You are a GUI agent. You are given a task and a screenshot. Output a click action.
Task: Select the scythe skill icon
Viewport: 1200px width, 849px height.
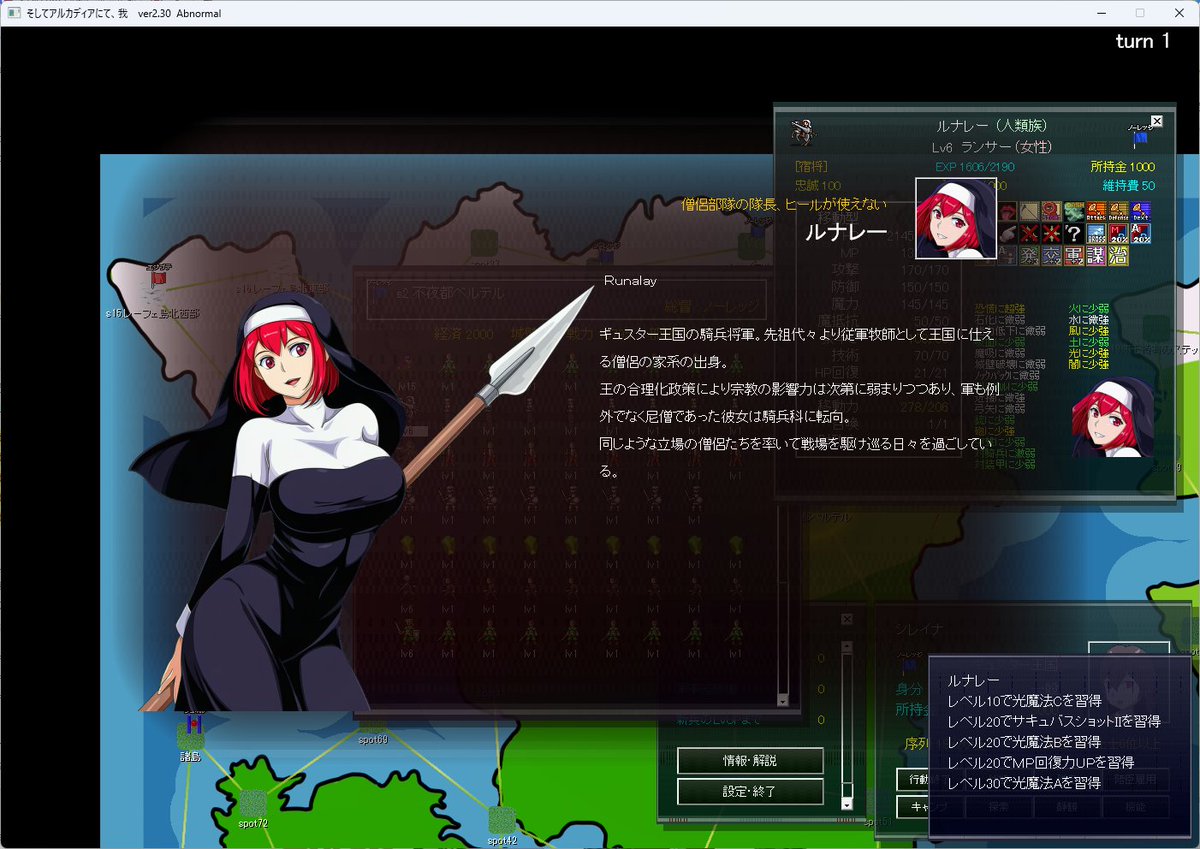pyautogui.click(x=1030, y=211)
